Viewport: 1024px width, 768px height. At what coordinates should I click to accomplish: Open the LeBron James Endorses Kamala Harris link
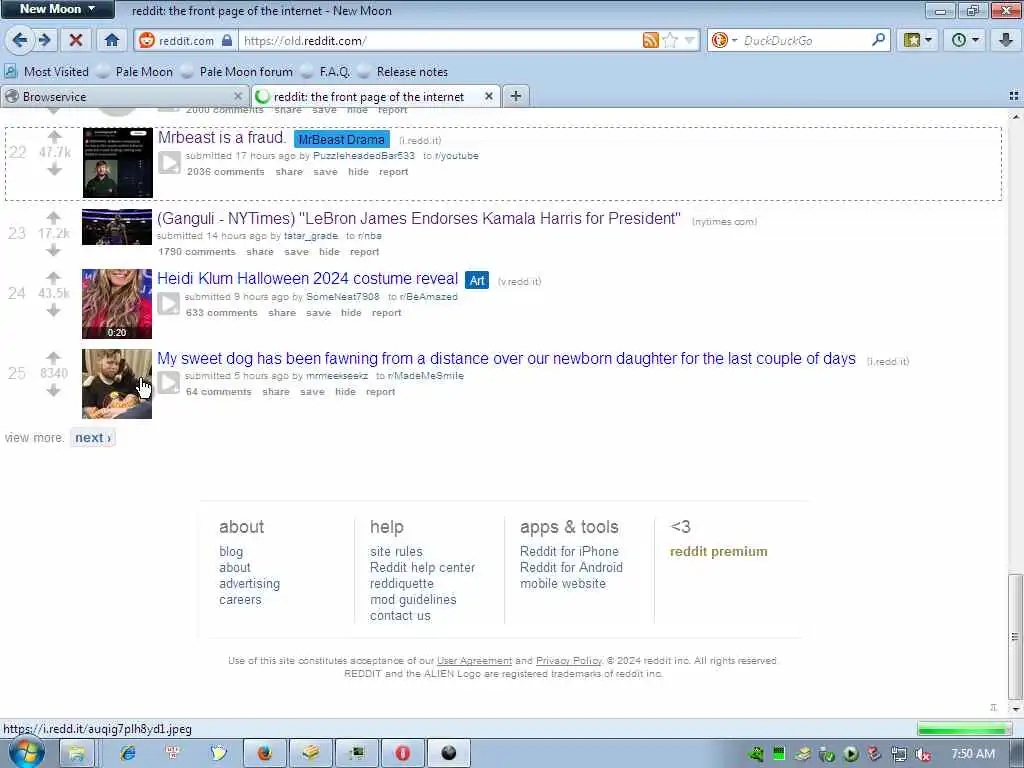pos(419,218)
